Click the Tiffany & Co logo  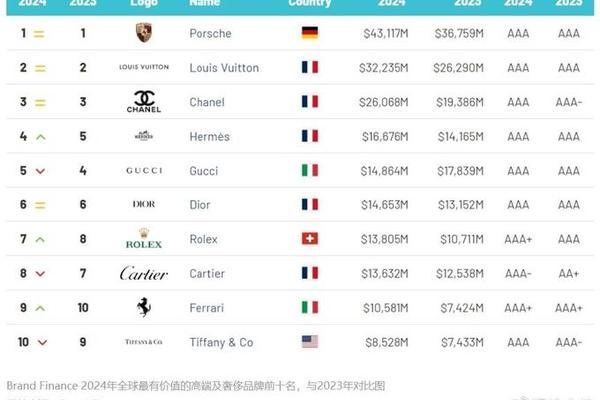coord(144,341)
